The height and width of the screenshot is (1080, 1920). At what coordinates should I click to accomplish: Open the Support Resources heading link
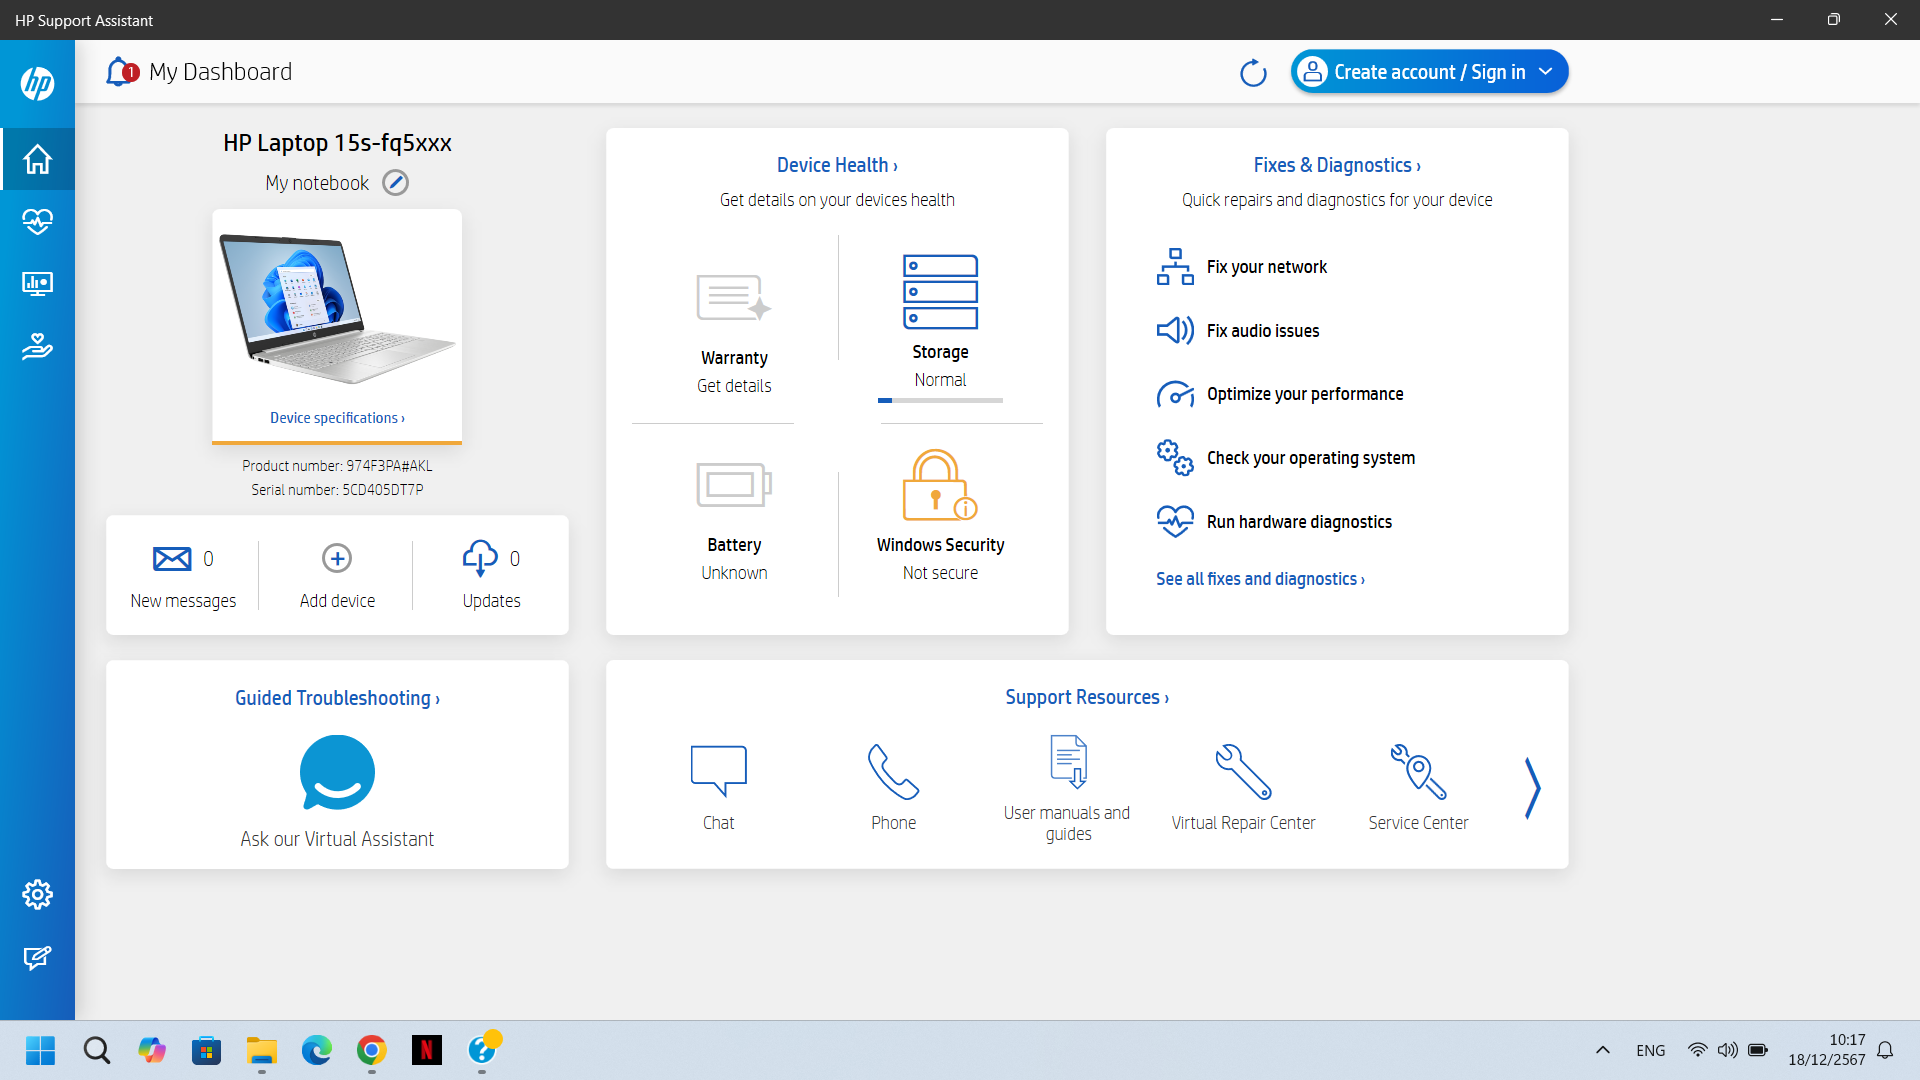pos(1087,697)
